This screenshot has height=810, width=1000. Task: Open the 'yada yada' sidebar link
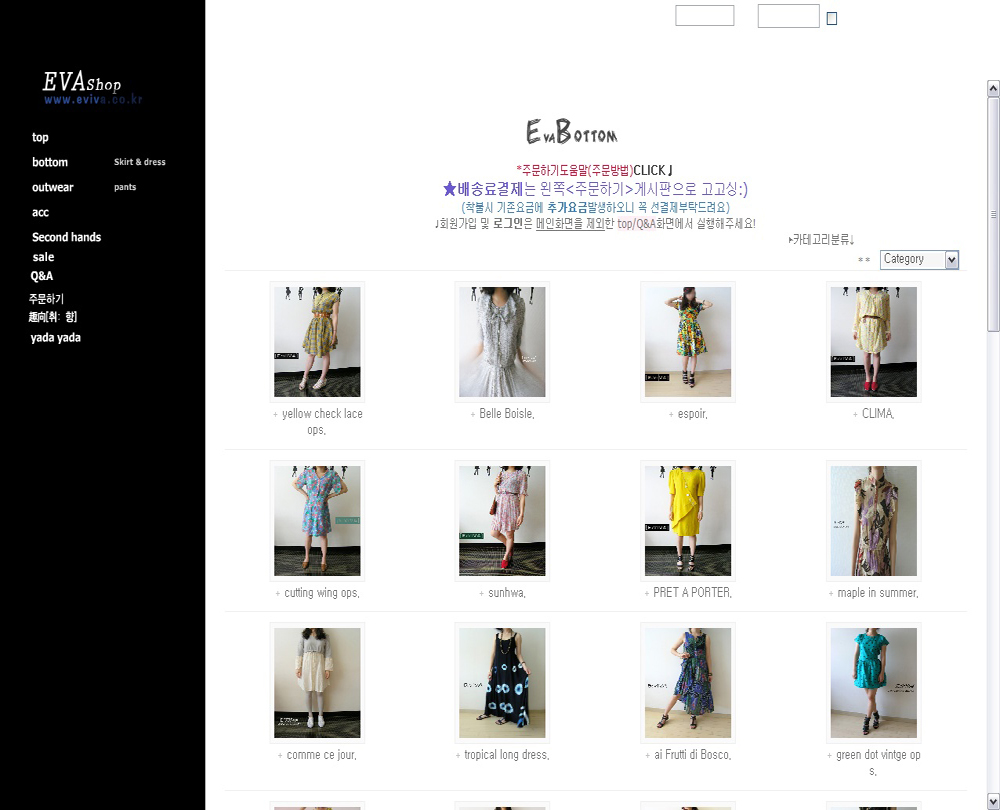click(55, 338)
